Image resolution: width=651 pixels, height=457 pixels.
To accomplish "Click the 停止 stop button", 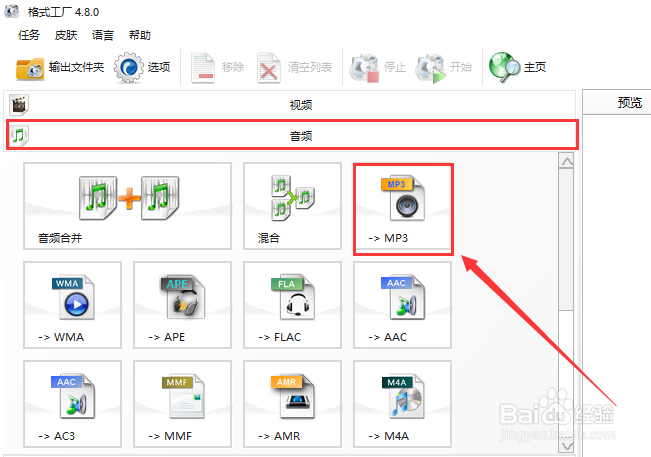I will click(x=378, y=67).
